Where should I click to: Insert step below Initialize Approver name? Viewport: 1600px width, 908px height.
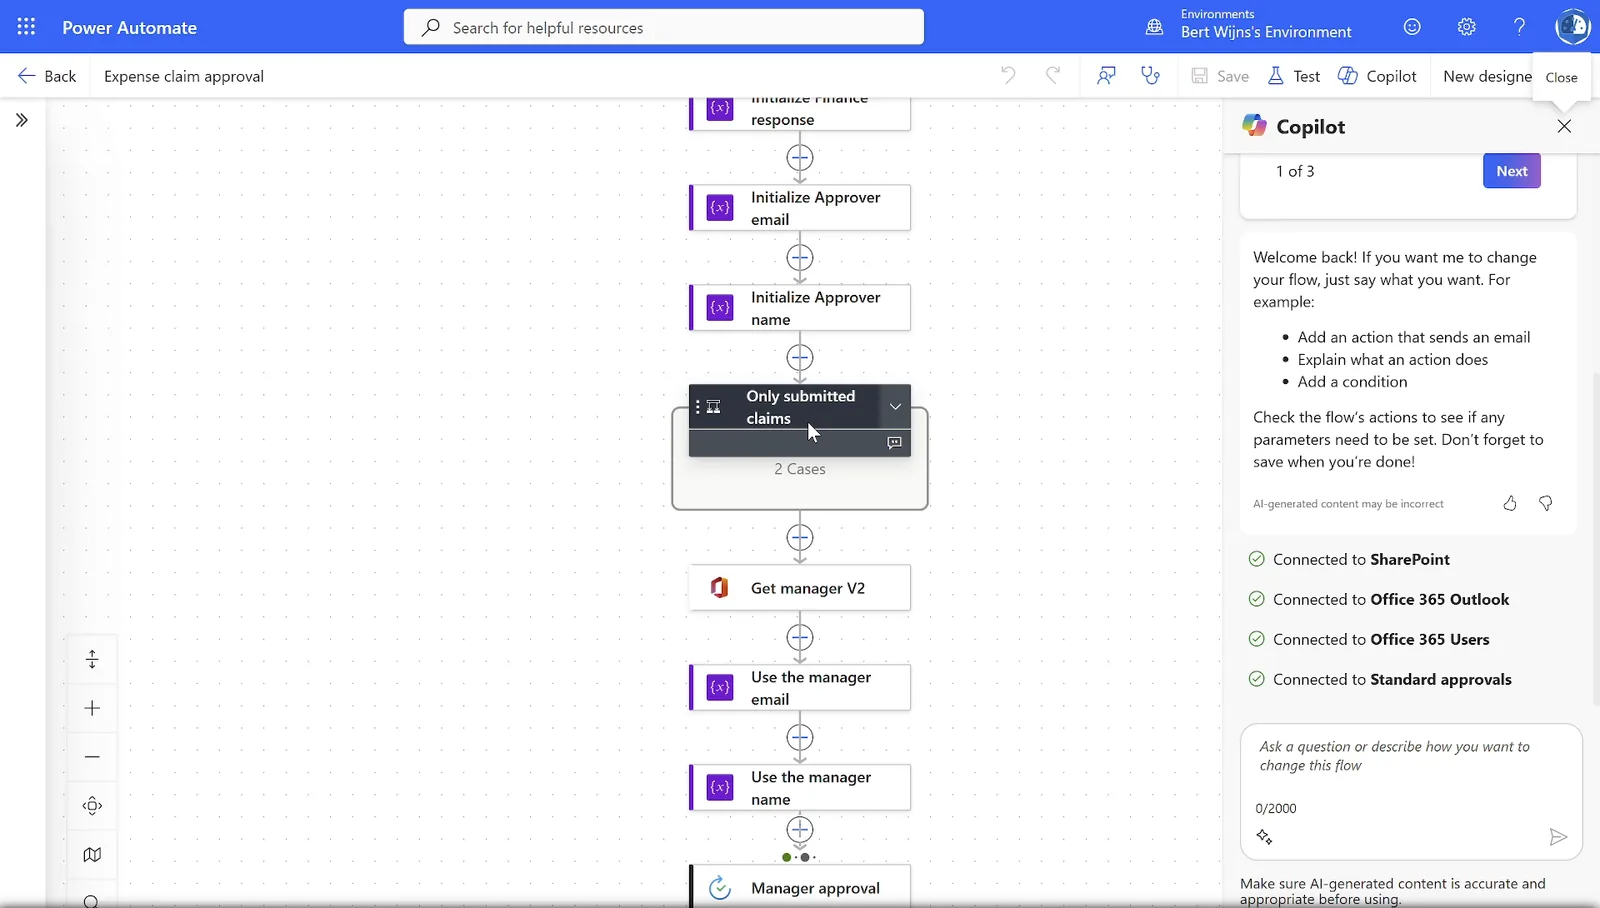[799, 358]
